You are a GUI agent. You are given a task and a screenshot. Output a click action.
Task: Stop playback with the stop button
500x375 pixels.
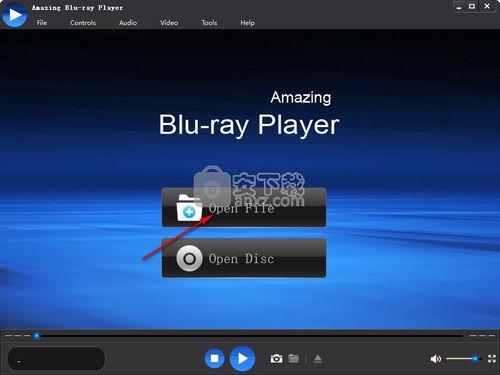coord(214,358)
